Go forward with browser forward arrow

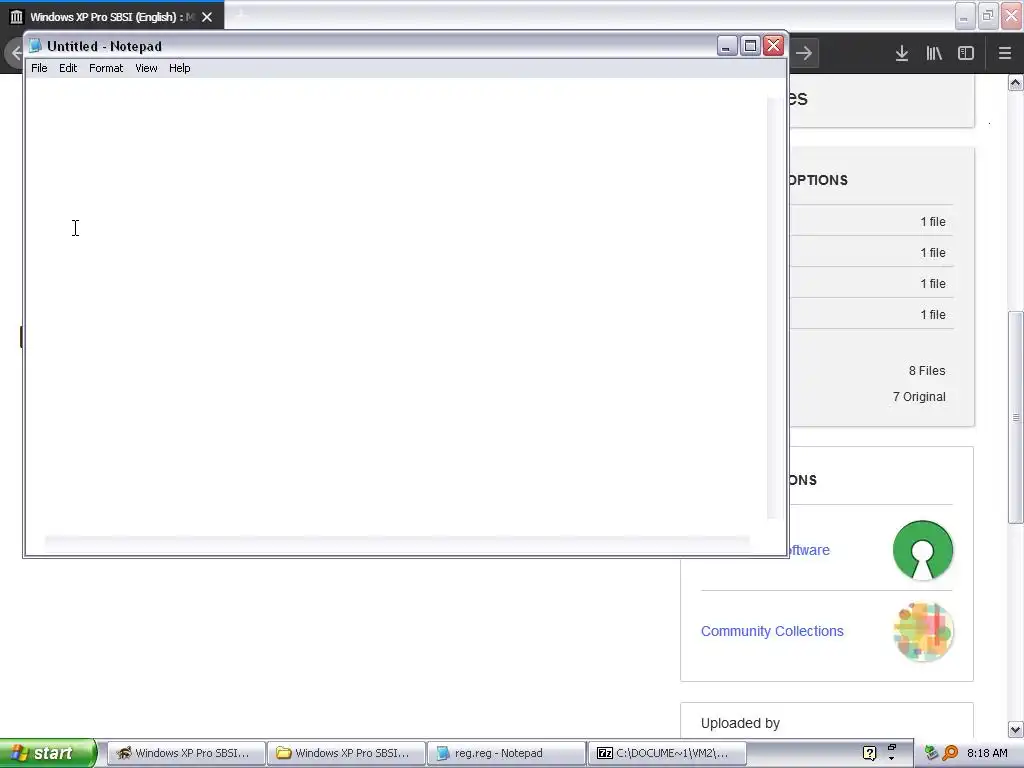804,53
